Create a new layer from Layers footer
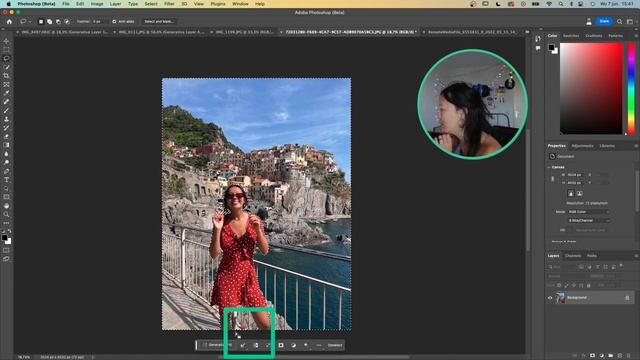Viewport: 640px width, 360px height. tap(620, 356)
